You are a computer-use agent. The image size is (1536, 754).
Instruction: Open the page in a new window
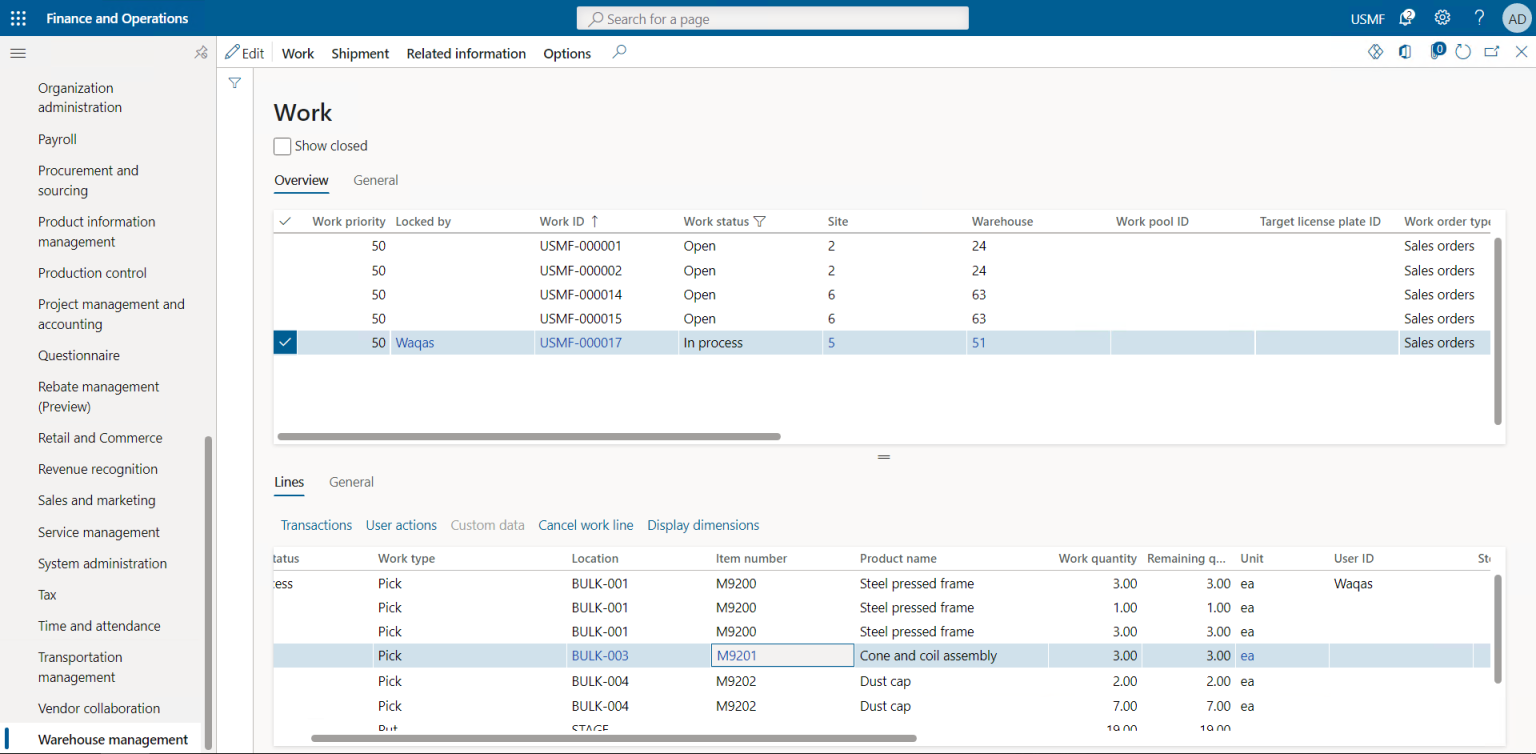[x=1491, y=51]
